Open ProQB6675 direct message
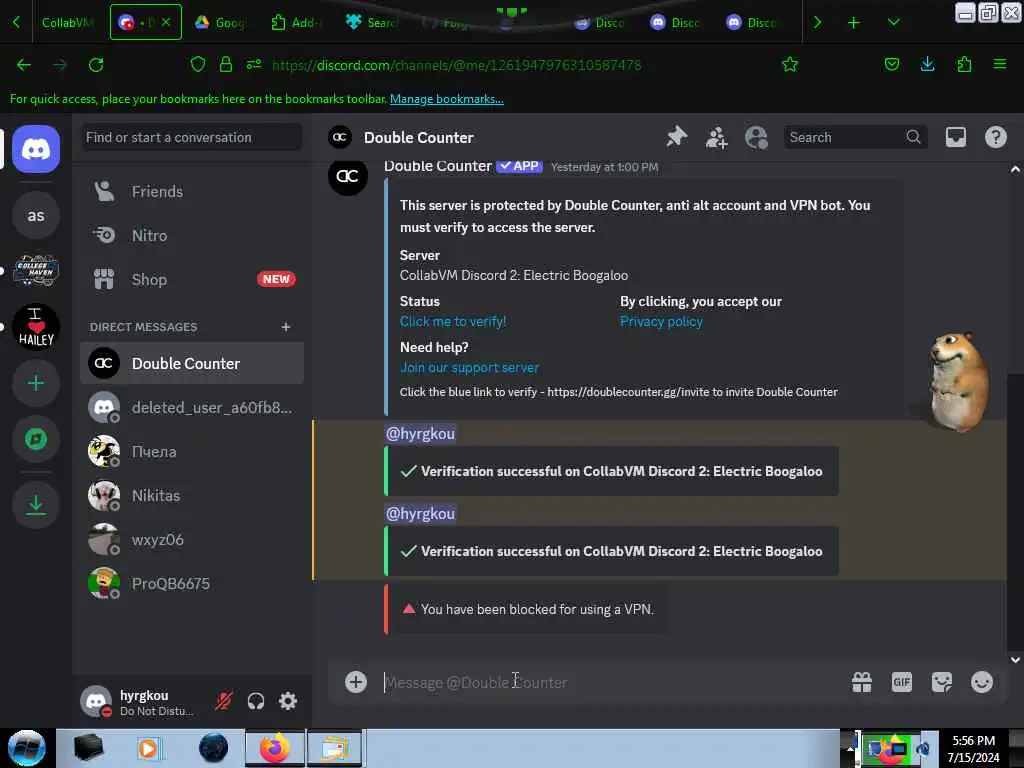Screen dimensions: 1024x768 pyautogui.click(x=192, y=584)
